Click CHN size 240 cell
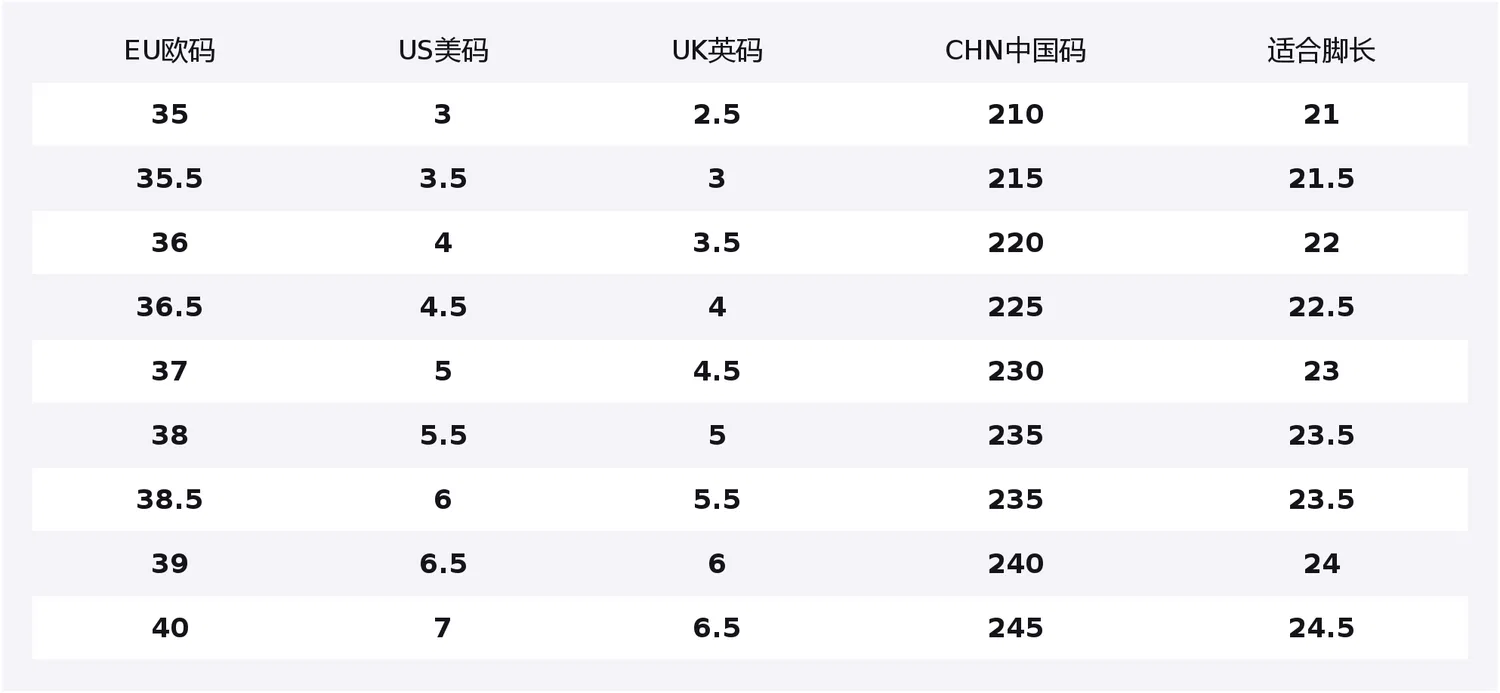This screenshot has height=693, width=1500. point(1015,564)
